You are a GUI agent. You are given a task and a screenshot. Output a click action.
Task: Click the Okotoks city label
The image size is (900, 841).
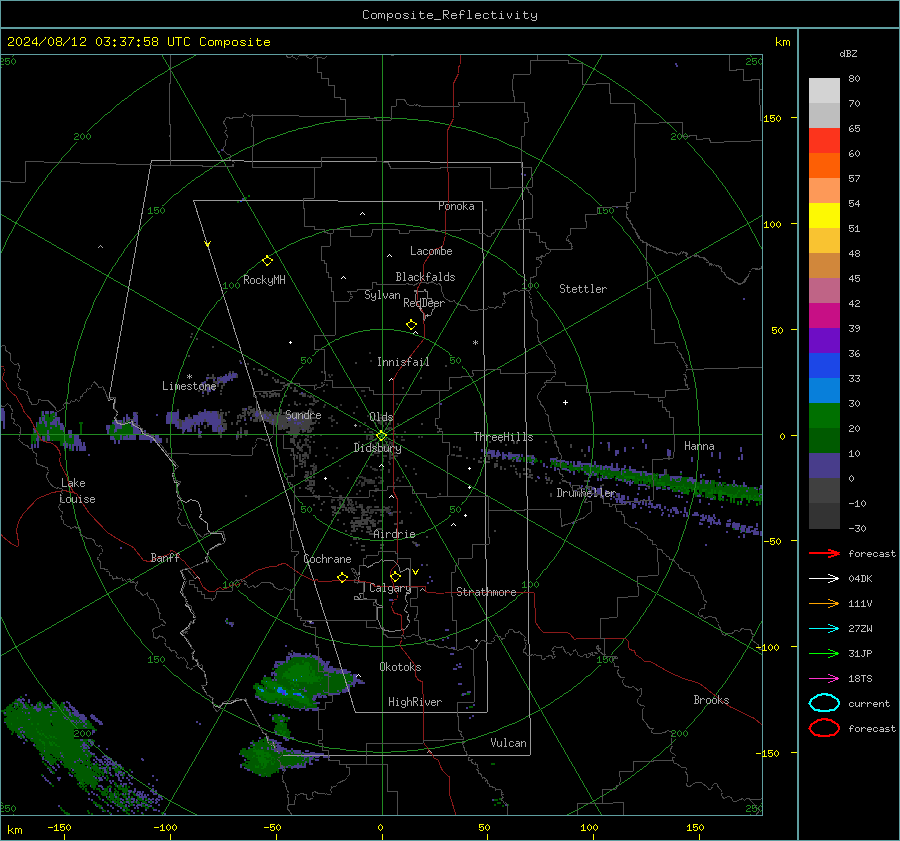point(400,667)
